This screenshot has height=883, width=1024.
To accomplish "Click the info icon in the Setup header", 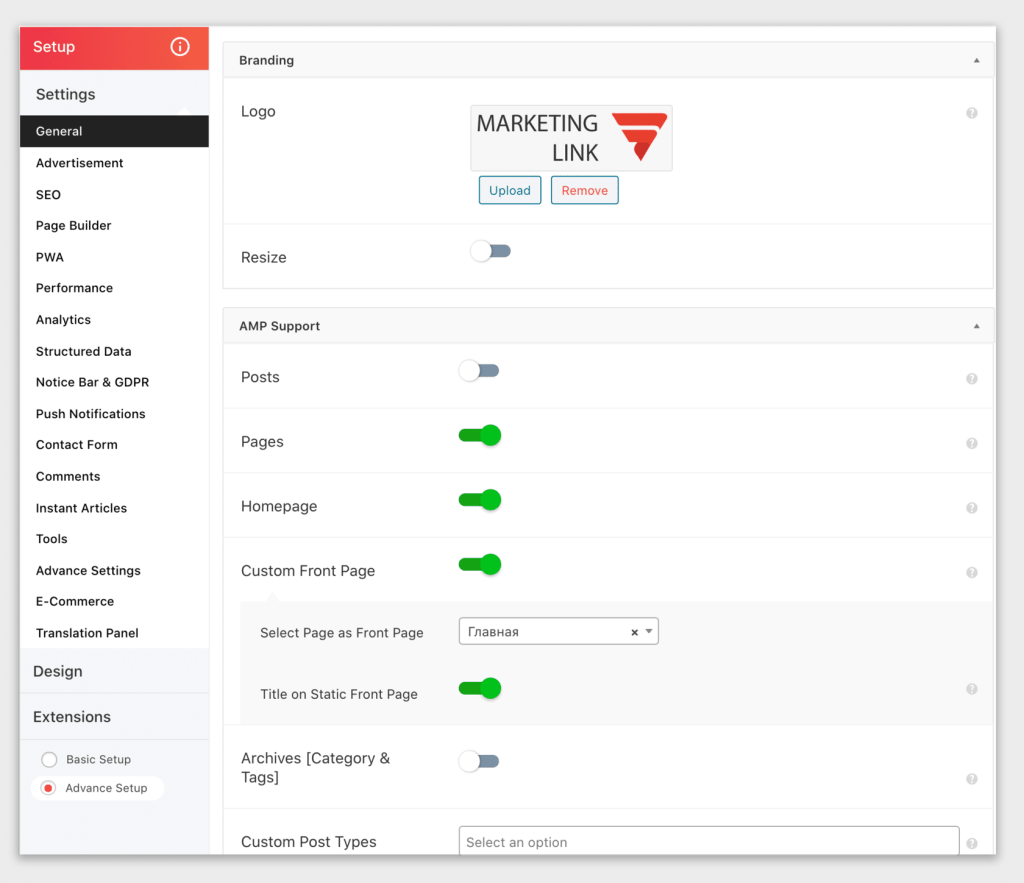I will [x=179, y=47].
